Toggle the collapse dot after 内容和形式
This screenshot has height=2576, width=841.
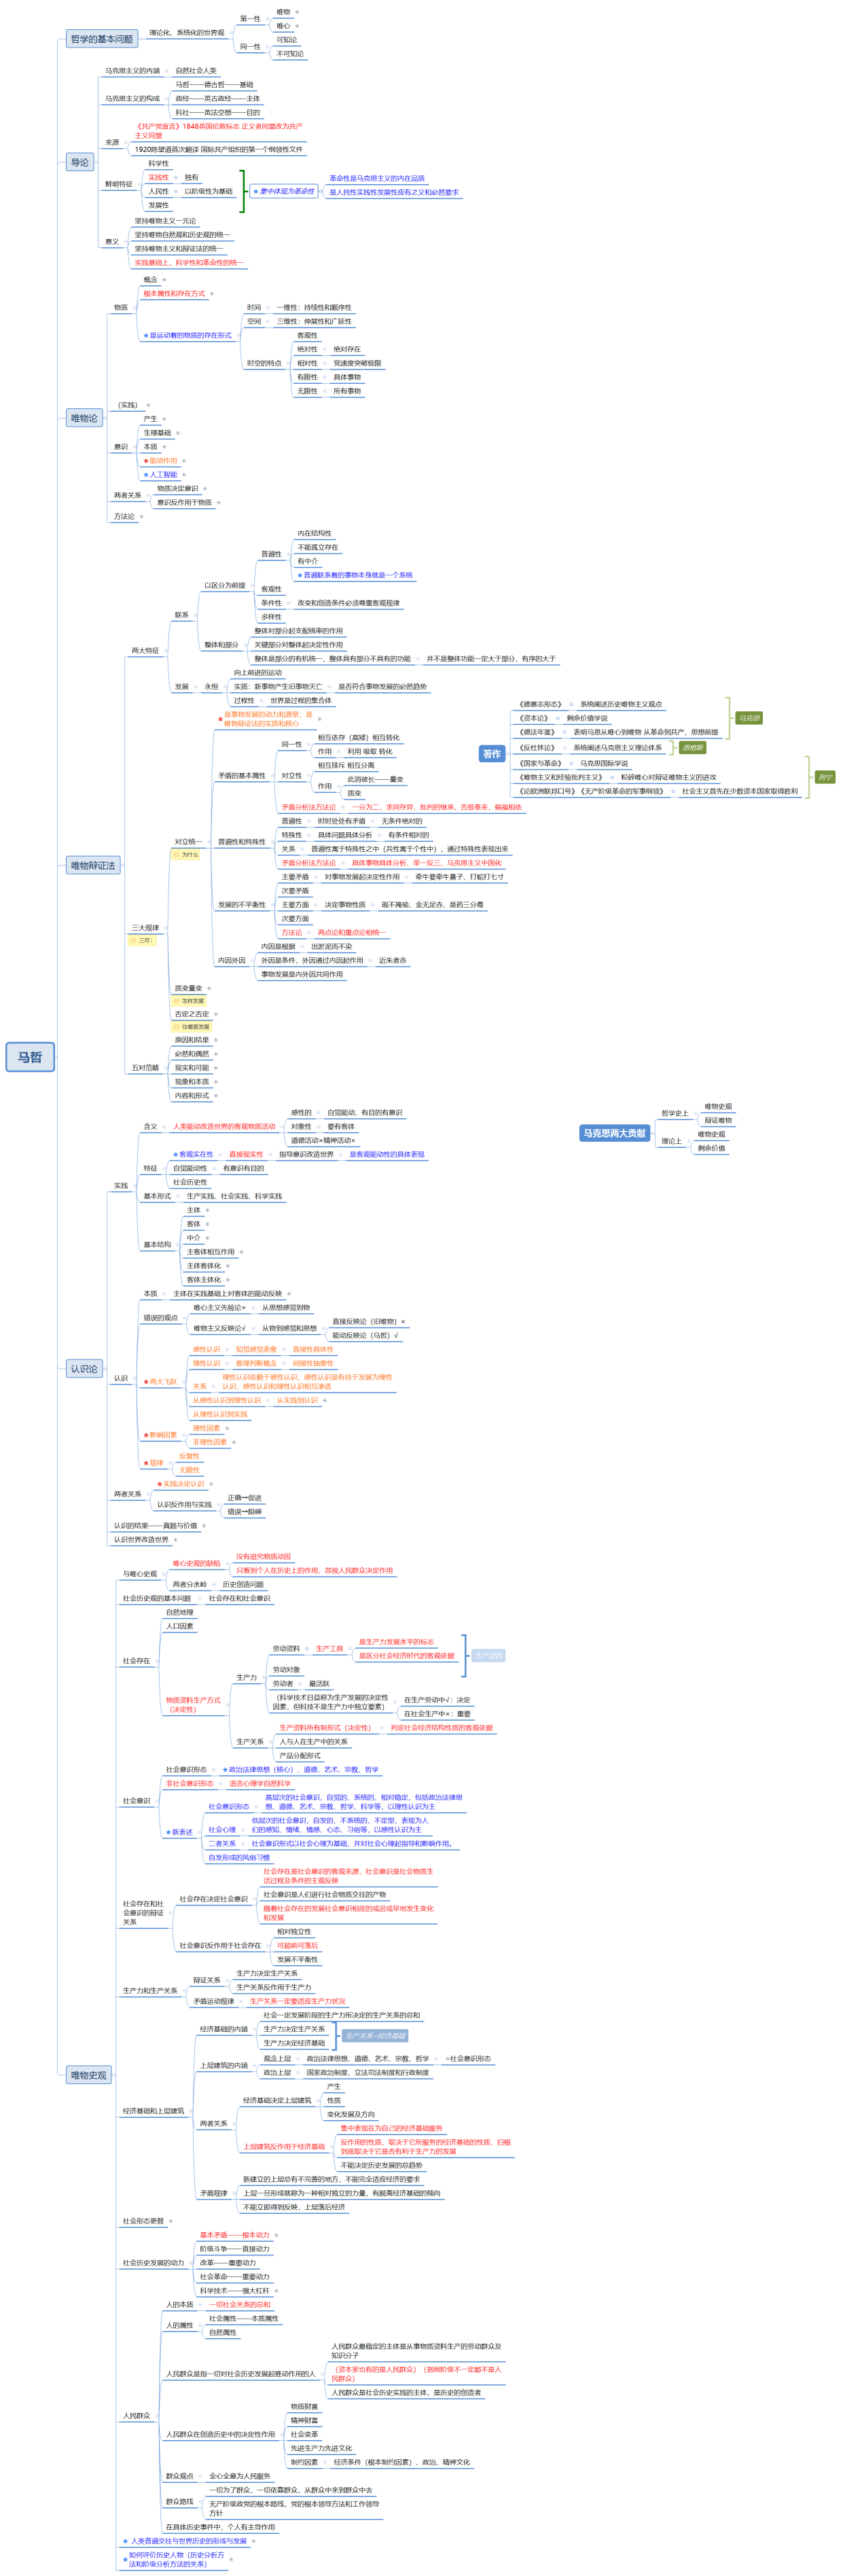216,1095
